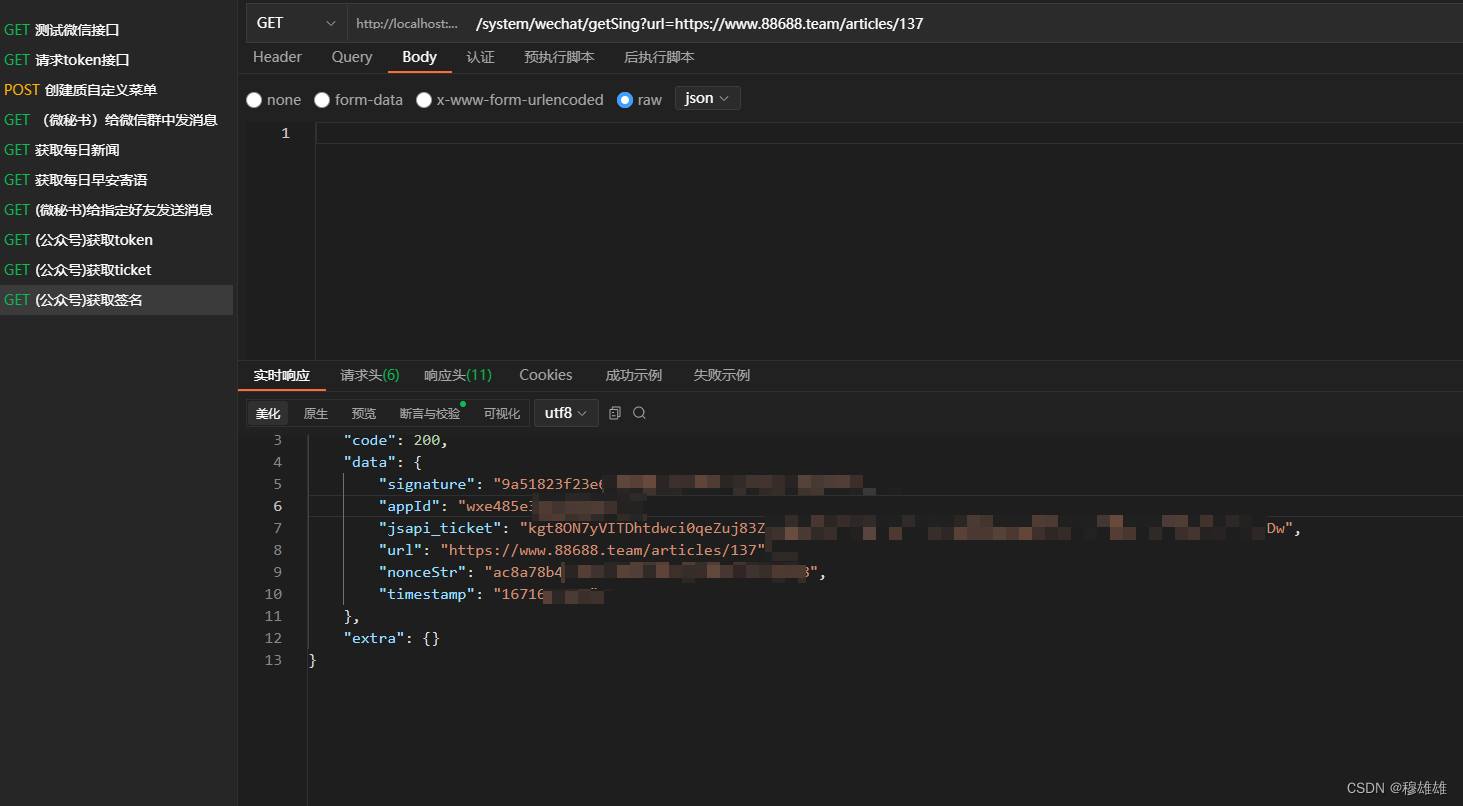Click the "appId" key in the response

410,506
